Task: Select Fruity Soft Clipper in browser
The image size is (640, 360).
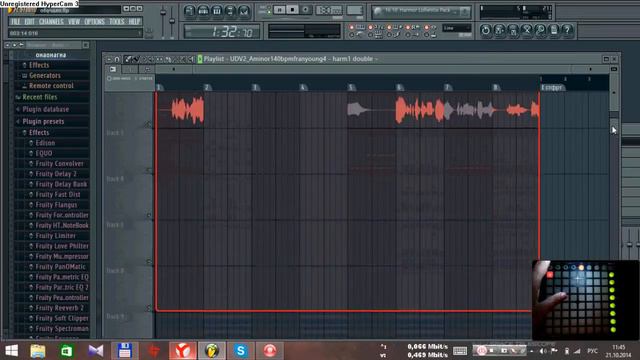Action: [x=62, y=318]
